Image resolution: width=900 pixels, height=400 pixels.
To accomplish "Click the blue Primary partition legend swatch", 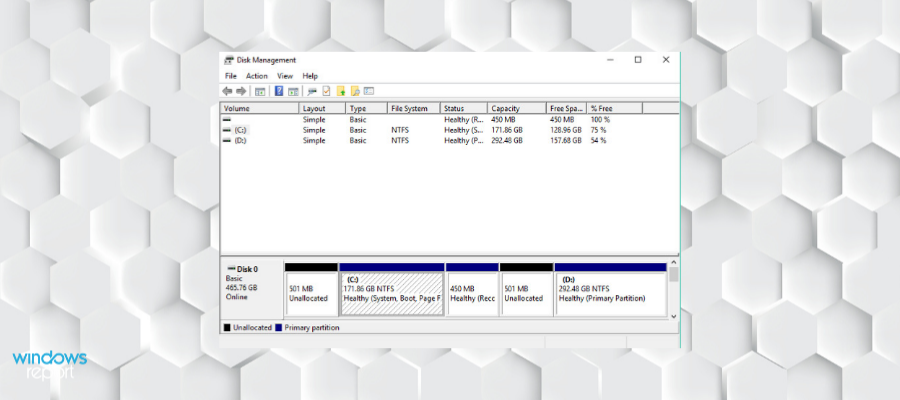I will pyautogui.click(x=279, y=328).
